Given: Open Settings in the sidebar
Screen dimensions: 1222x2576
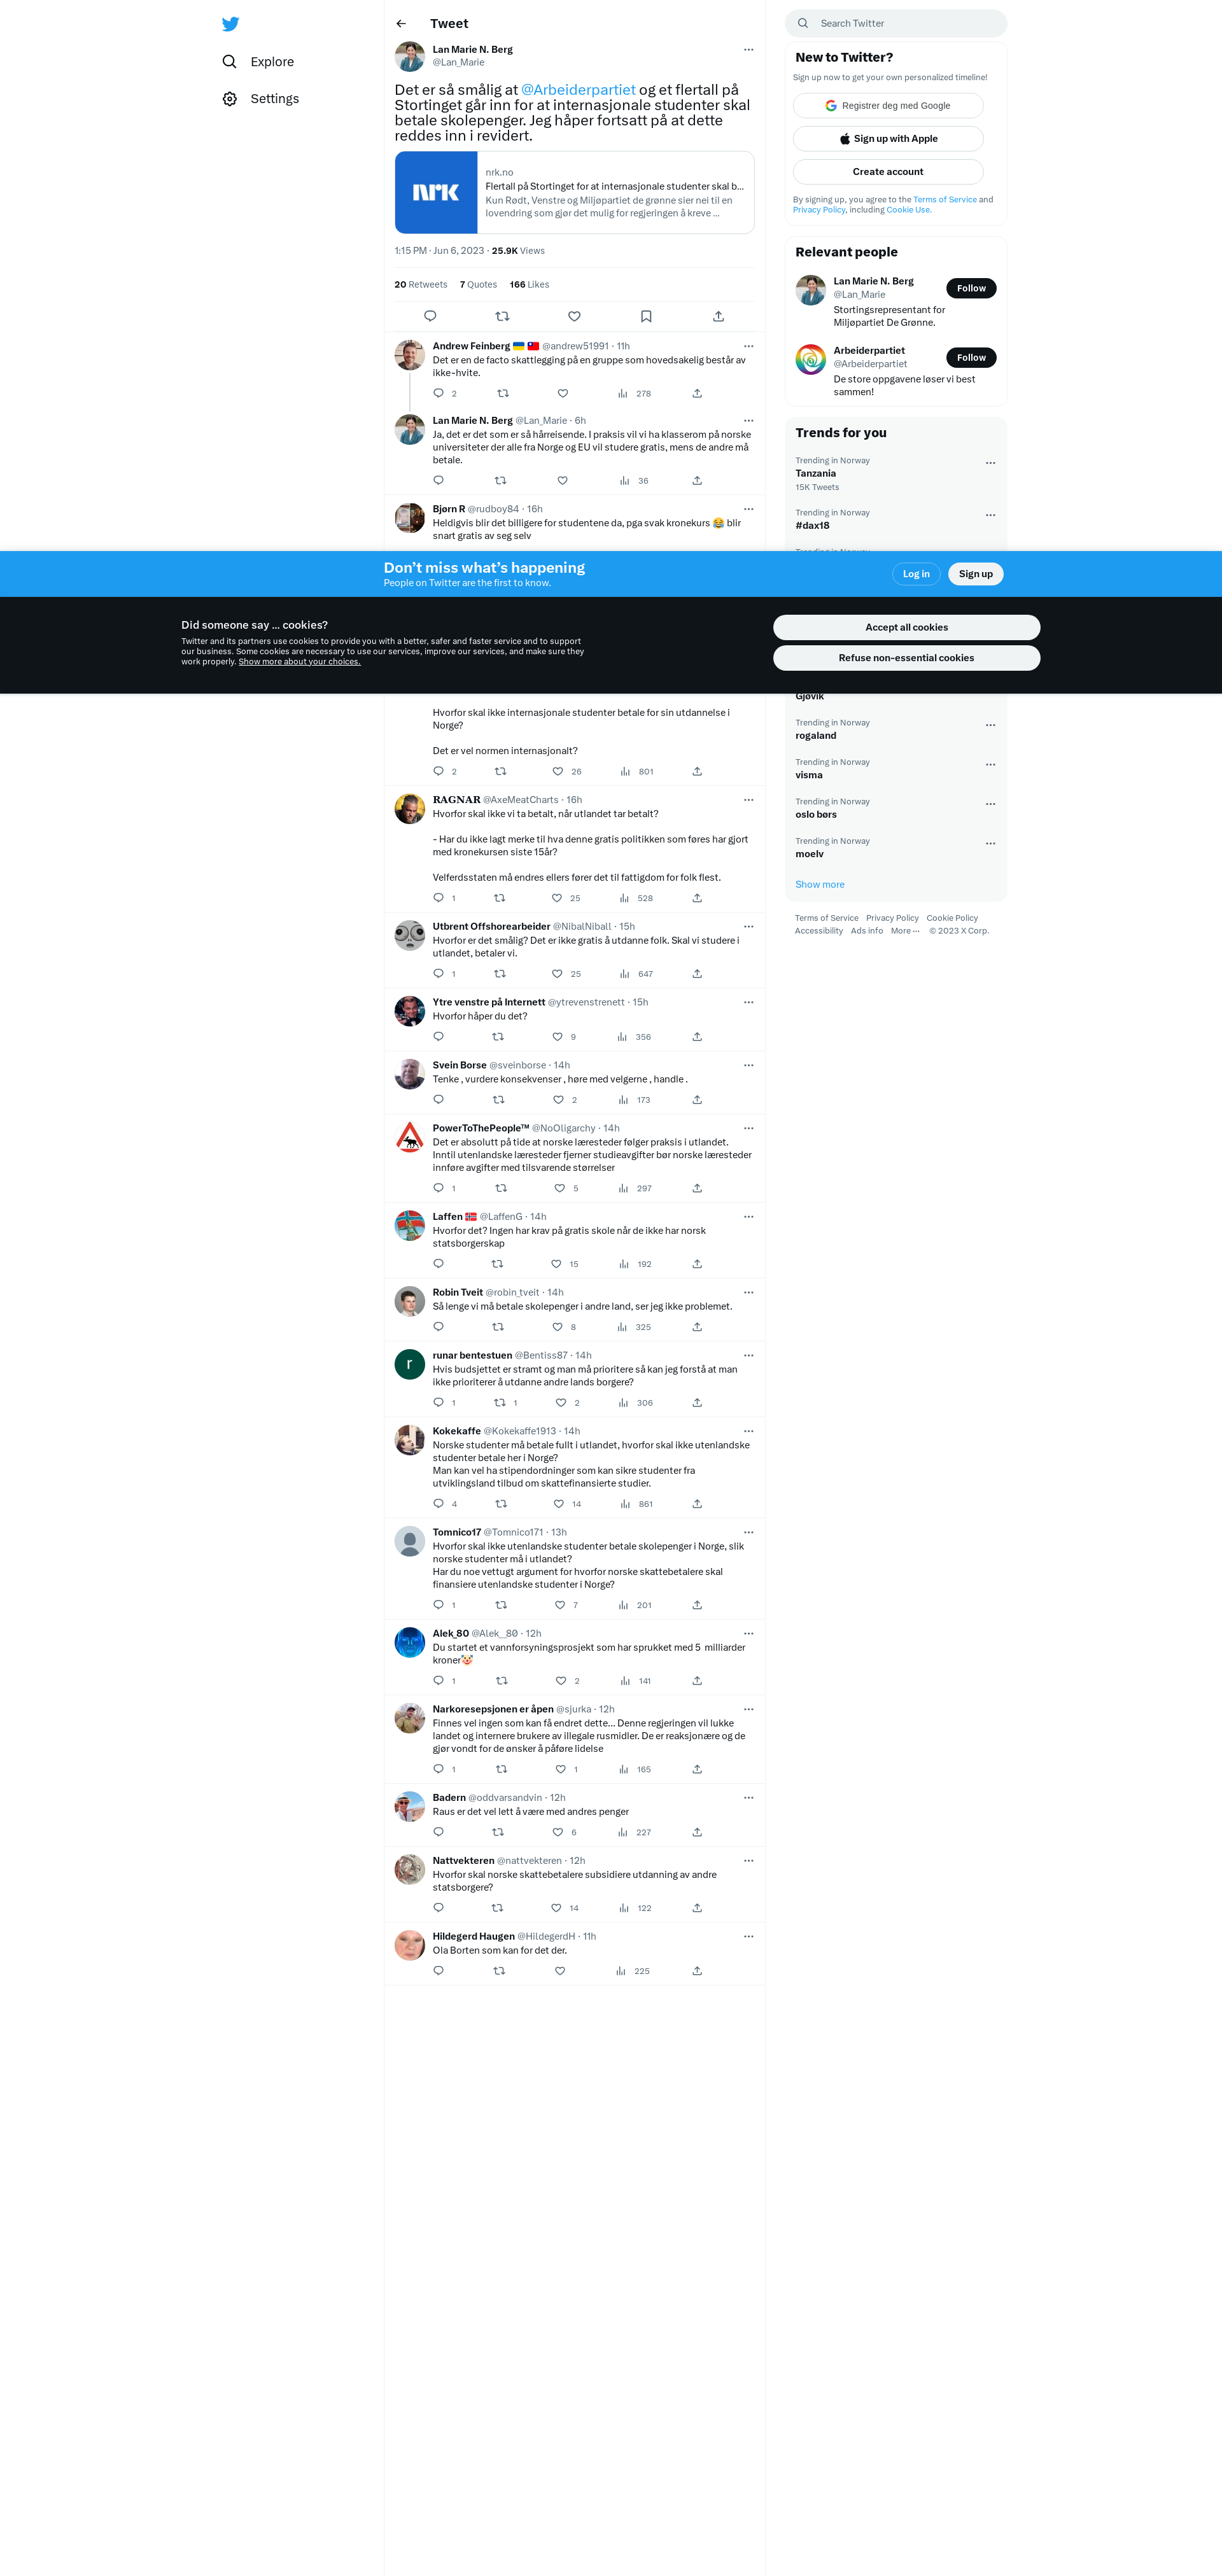Looking at the screenshot, I should click(261, 99).
